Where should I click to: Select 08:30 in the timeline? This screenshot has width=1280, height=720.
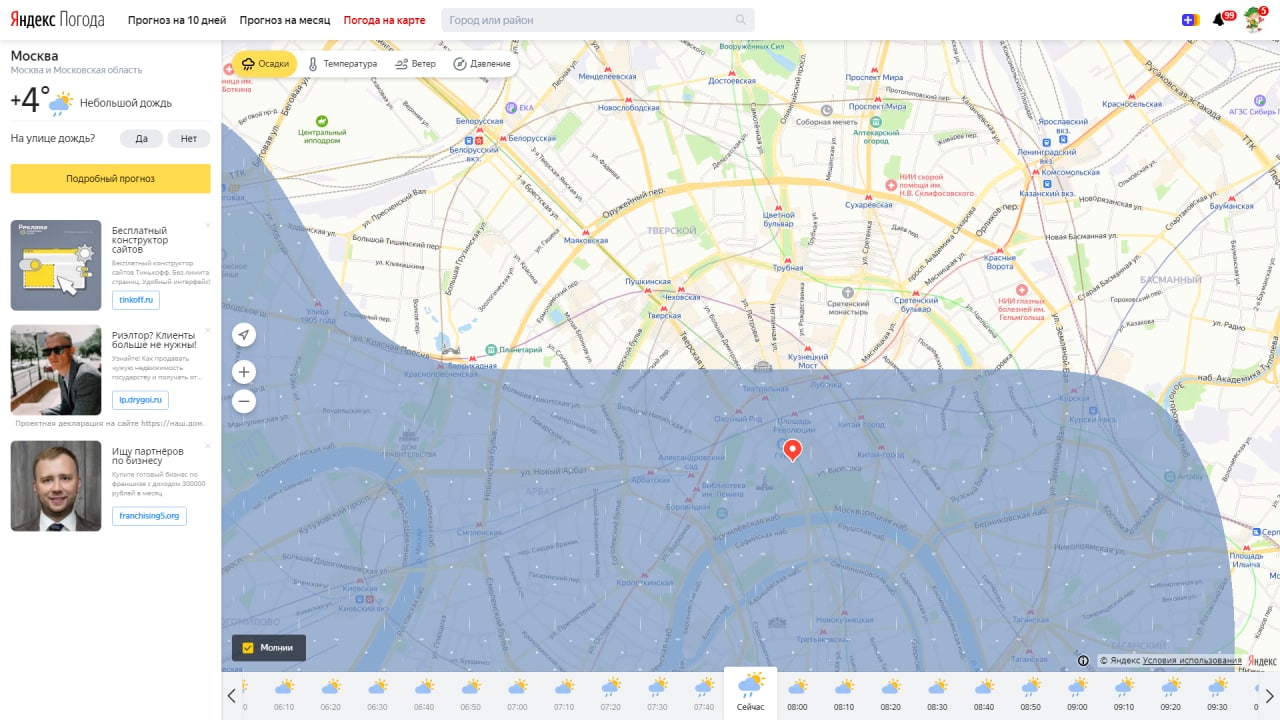[x=937, y=694]
